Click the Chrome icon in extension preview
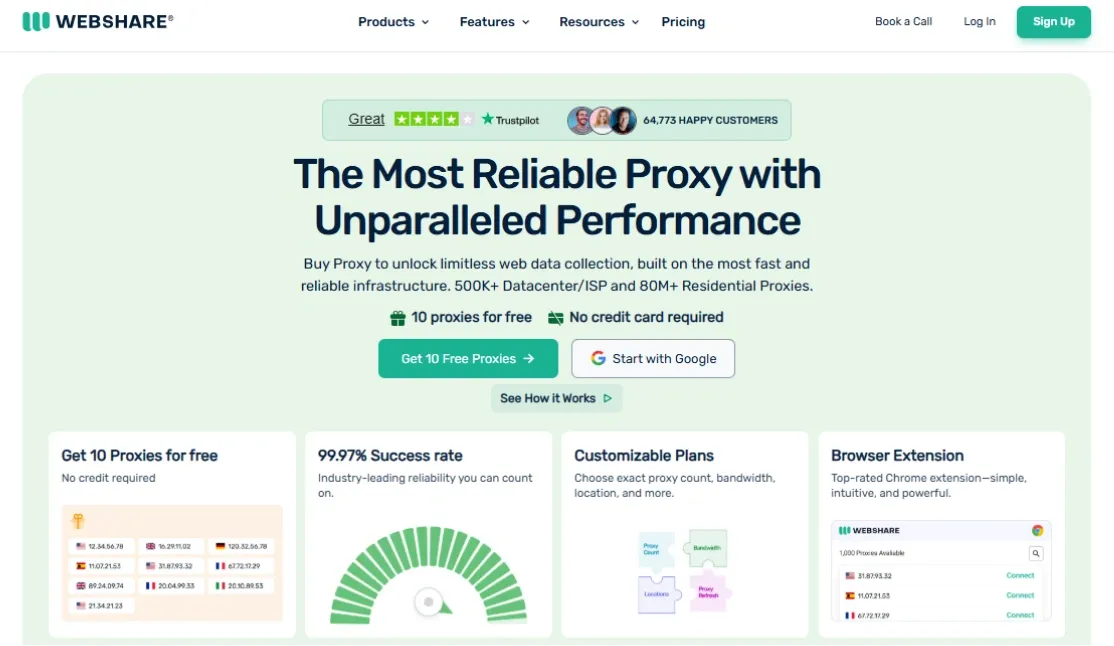The width and height of the screenshot is (1114, 646). click(x=1038, y=530)
